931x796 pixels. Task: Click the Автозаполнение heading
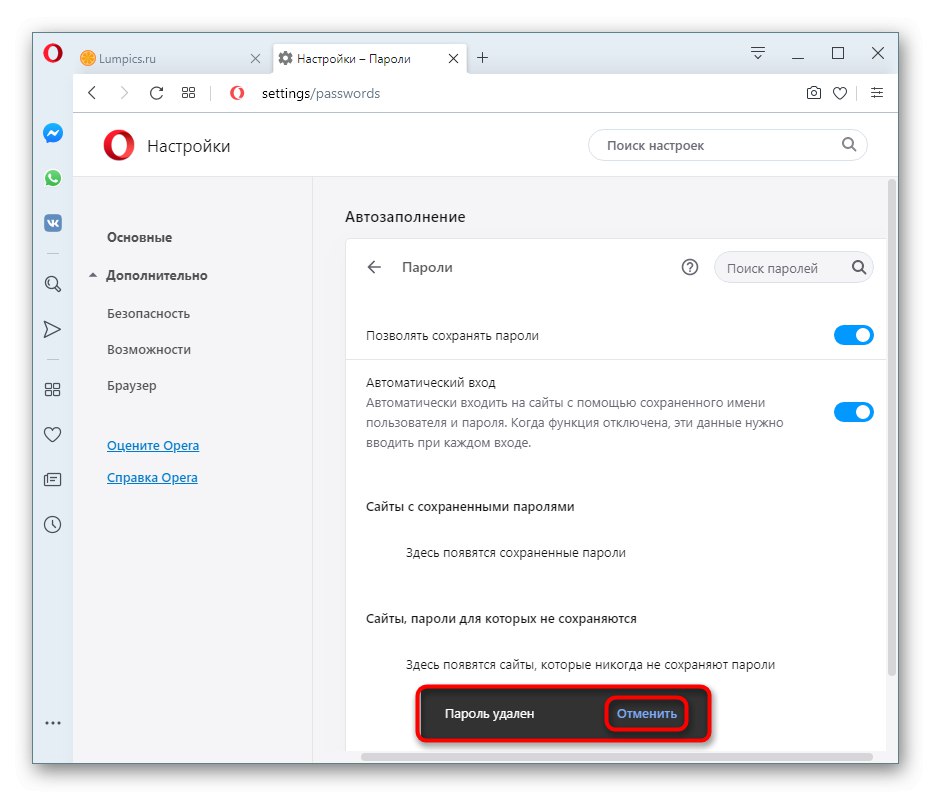coord(406,217)
